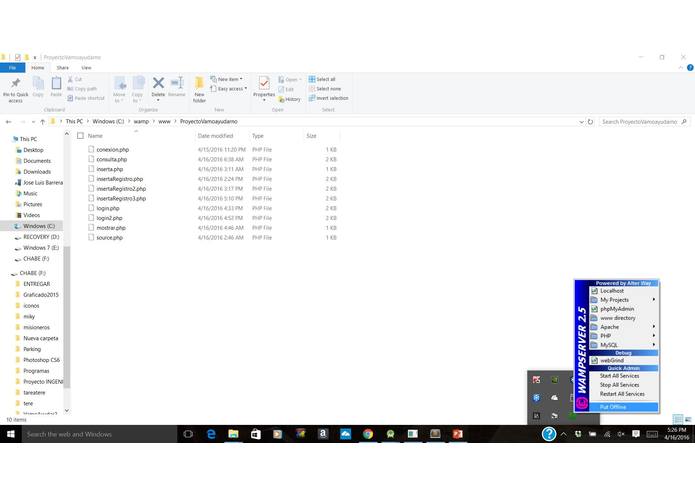695x494 pixels.
Task: Open www directory from WAMP menu
Action: pyautogui.click(x=624, y=318)
